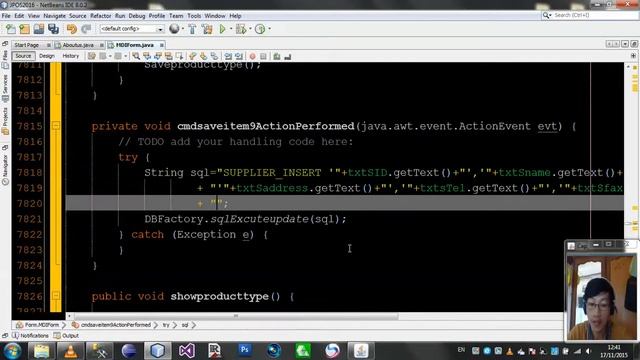Image resolution: width=640 pixels, height=360 pixels.
Task: Expand the Debug Project dropdown arrow
Action: pyautogui.click(x=250, y=29)
